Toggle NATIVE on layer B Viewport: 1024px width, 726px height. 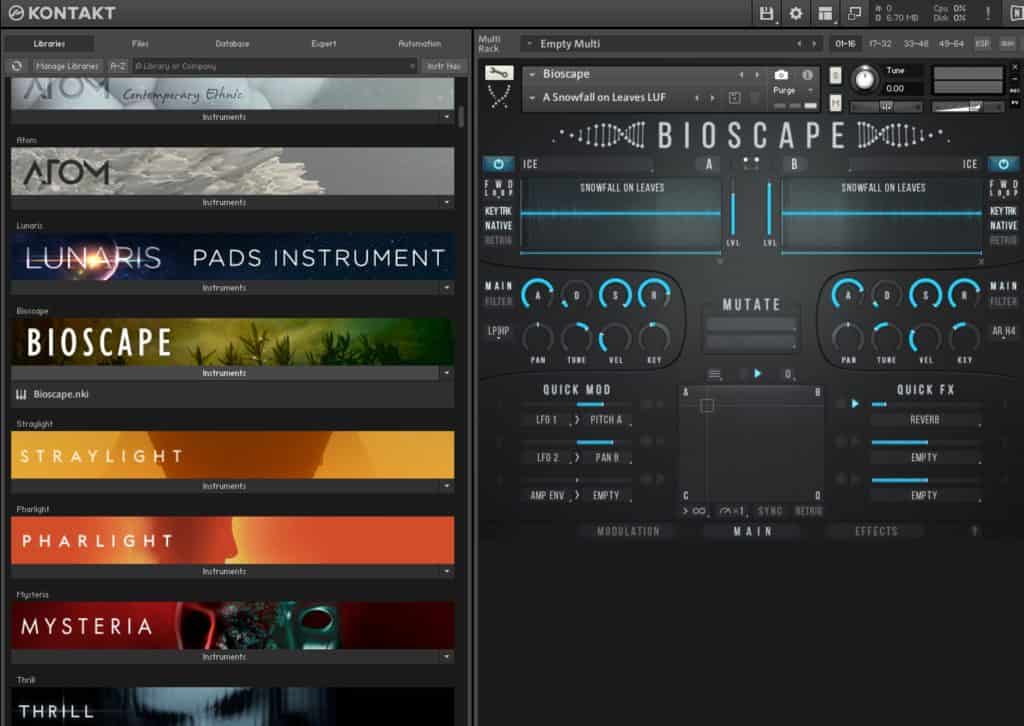coord(1003,226)
